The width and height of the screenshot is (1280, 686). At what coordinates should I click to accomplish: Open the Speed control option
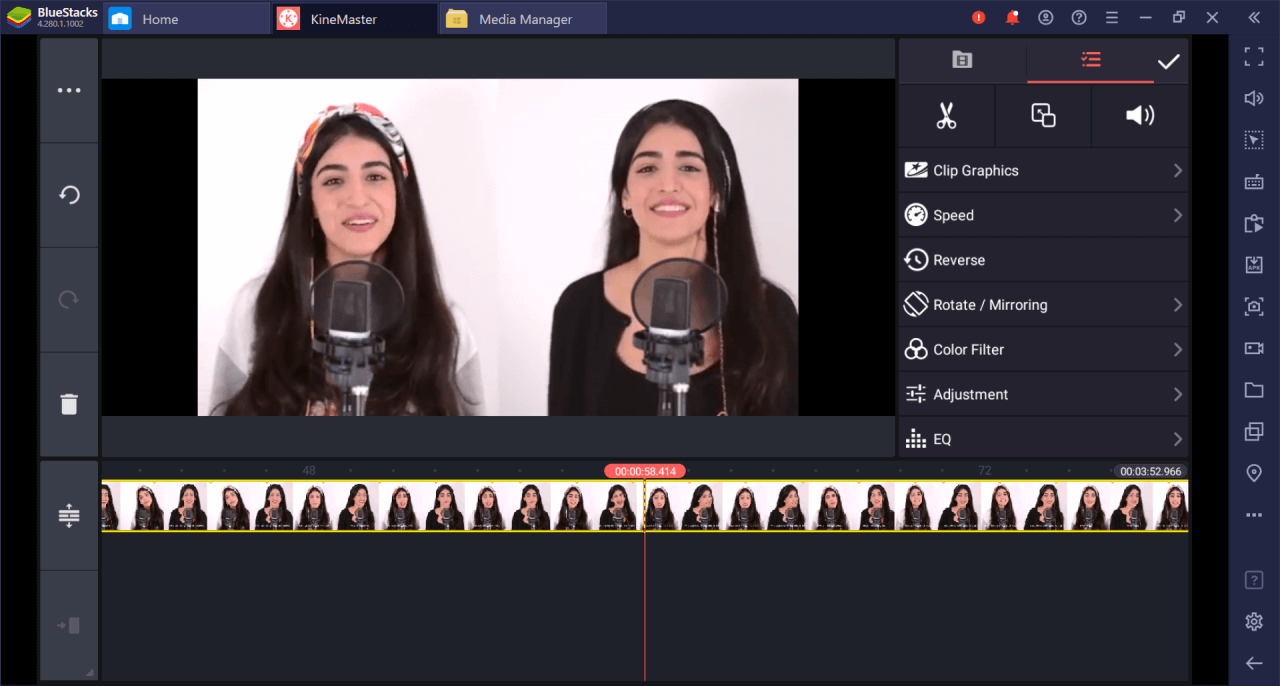click(x=1044, y=215)
